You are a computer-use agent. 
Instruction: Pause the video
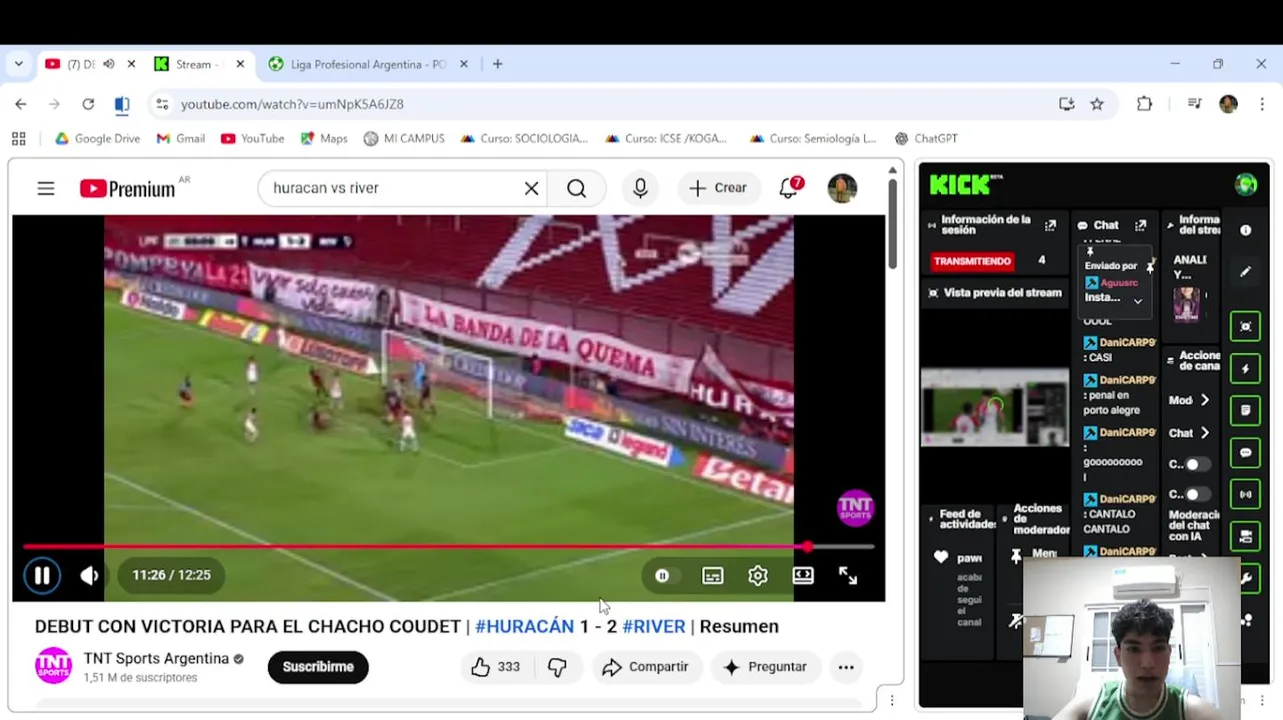pyautogui.click(x=42, y=575)
